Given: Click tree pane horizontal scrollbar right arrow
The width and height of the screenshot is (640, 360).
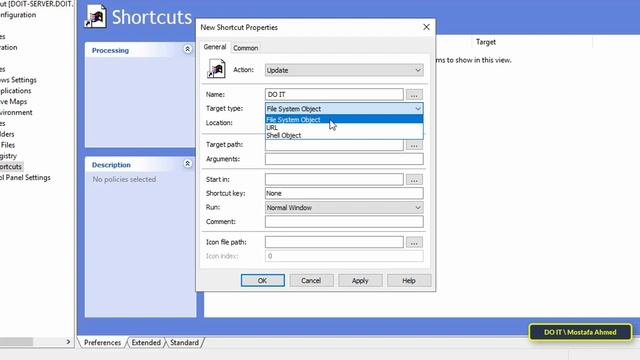Looking at the screenshot, I should [68, 342].
